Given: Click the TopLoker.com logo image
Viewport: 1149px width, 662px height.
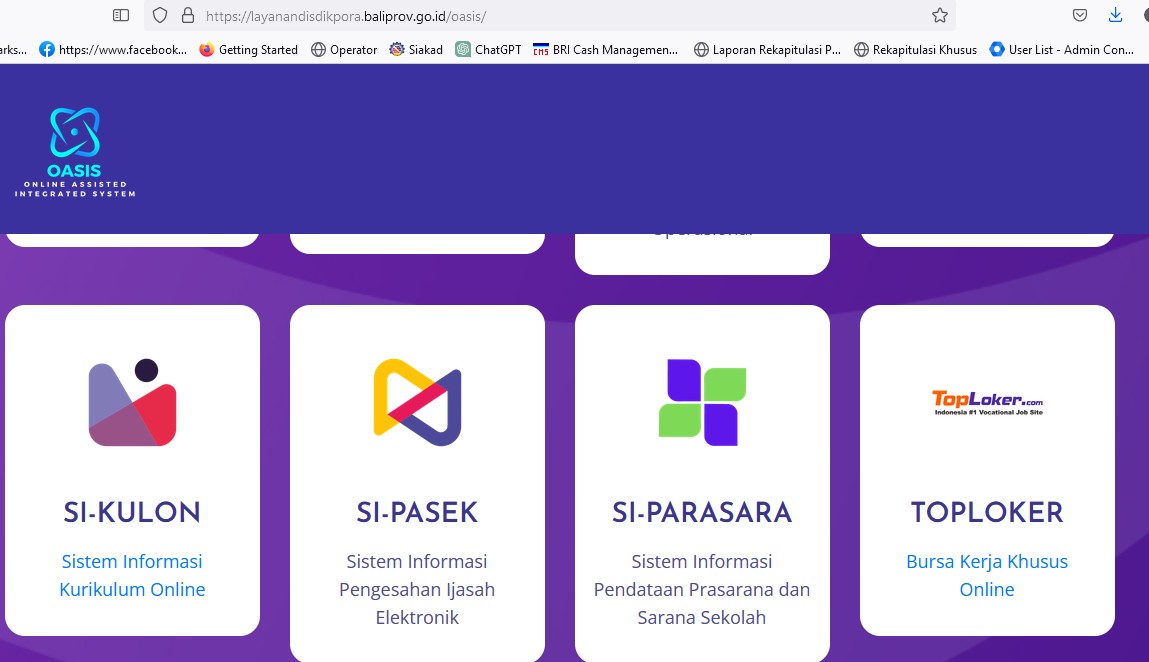Looking at the screenshot, I should click(987, 402).
